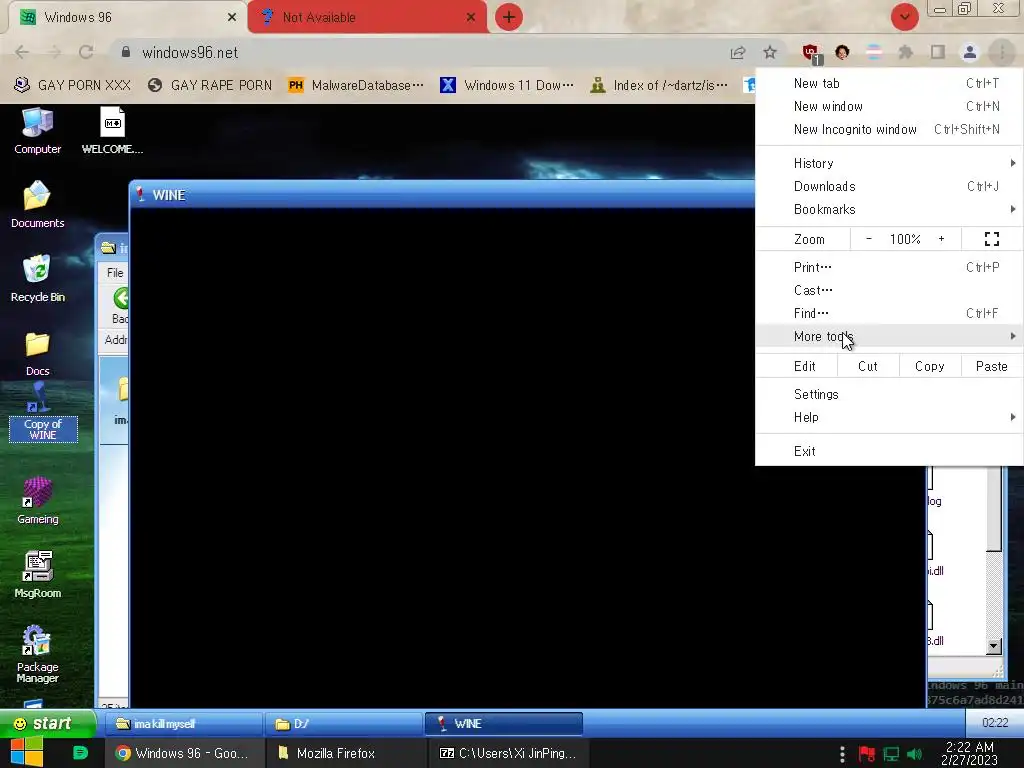Click Copy in the Edit row
This screenshot has height=768, width=1024.
click(930, 366)
